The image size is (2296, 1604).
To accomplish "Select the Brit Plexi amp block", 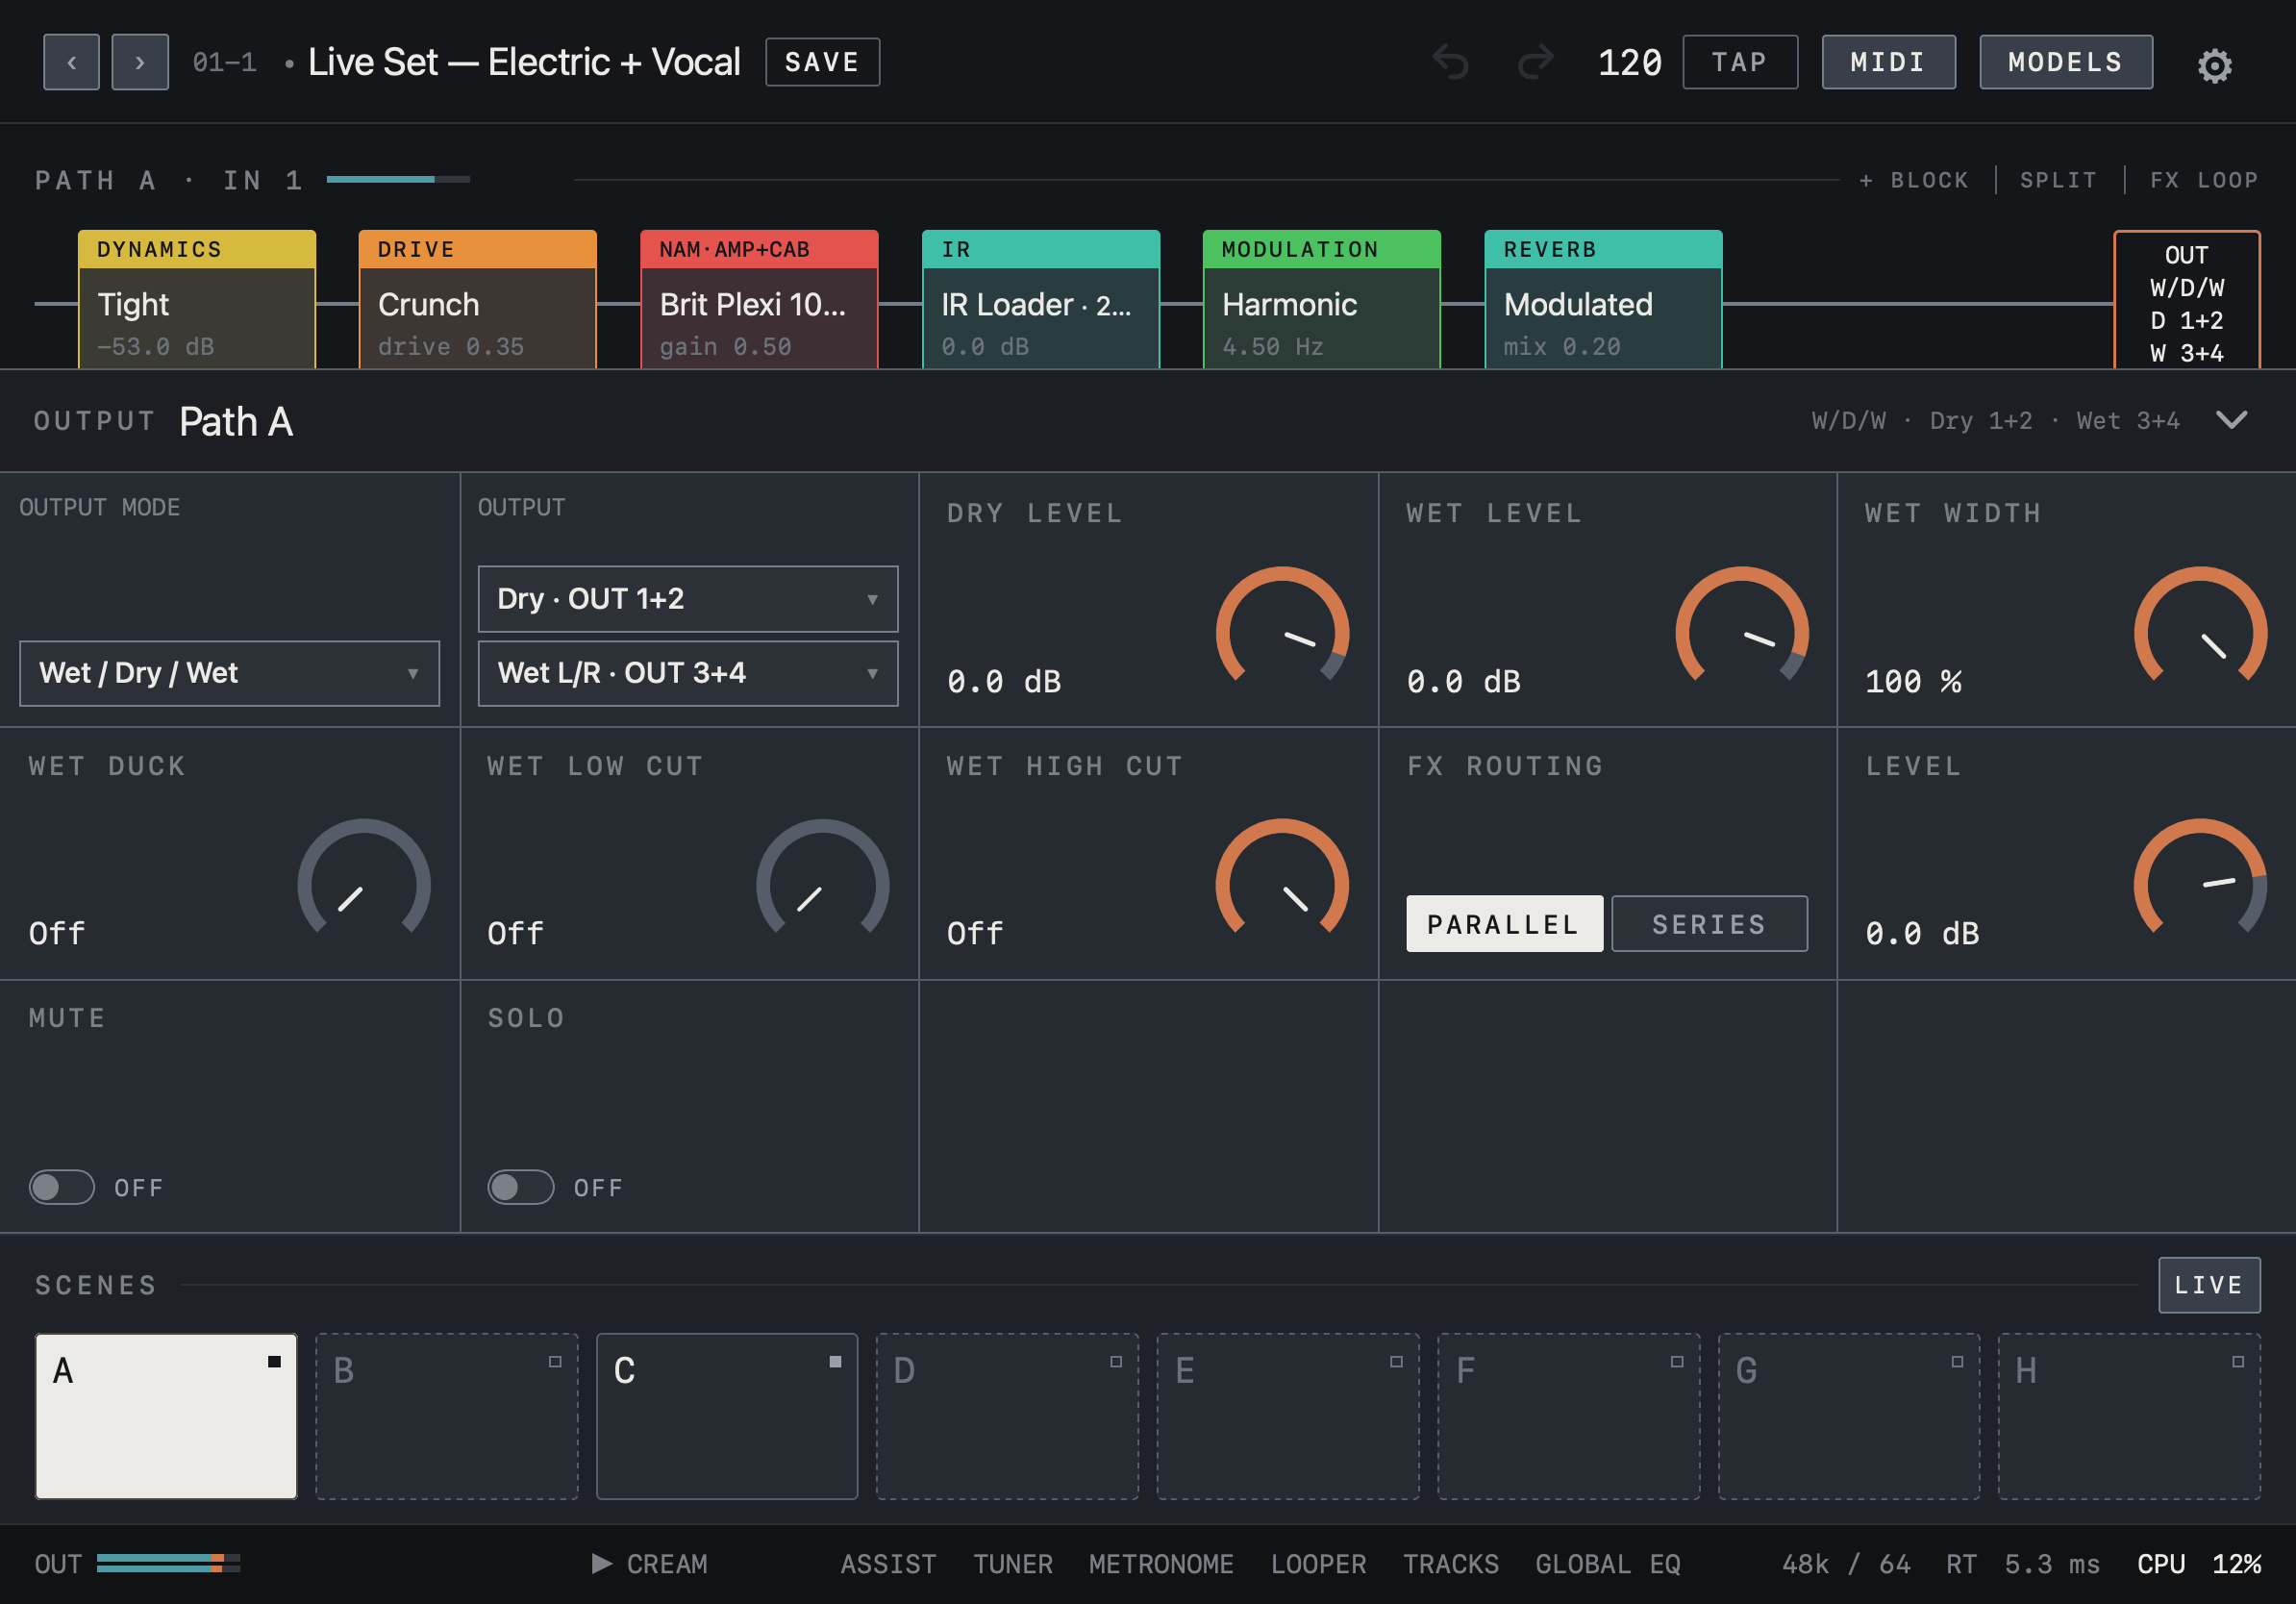I will pyautogui.click(x=759, y=300).
